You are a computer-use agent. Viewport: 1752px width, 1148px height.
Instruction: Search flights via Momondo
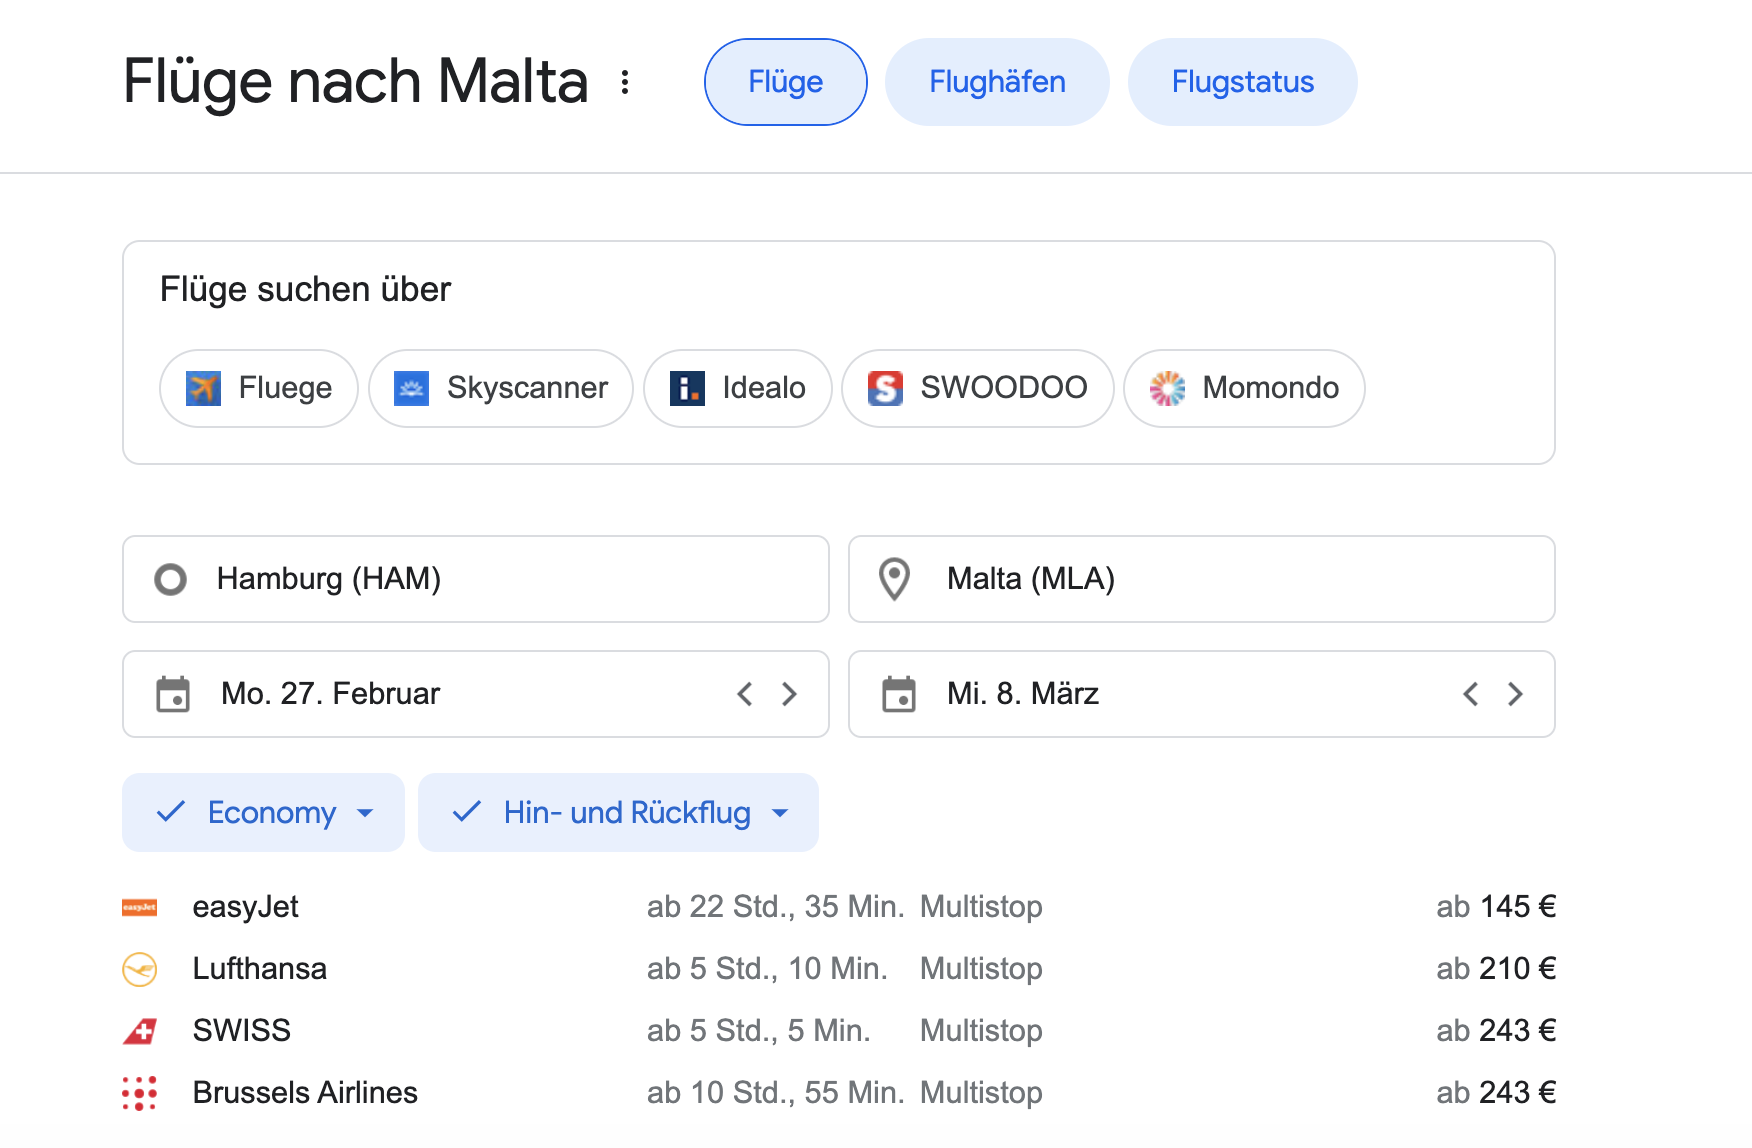pyautogui.click(x=1244, y=388)
